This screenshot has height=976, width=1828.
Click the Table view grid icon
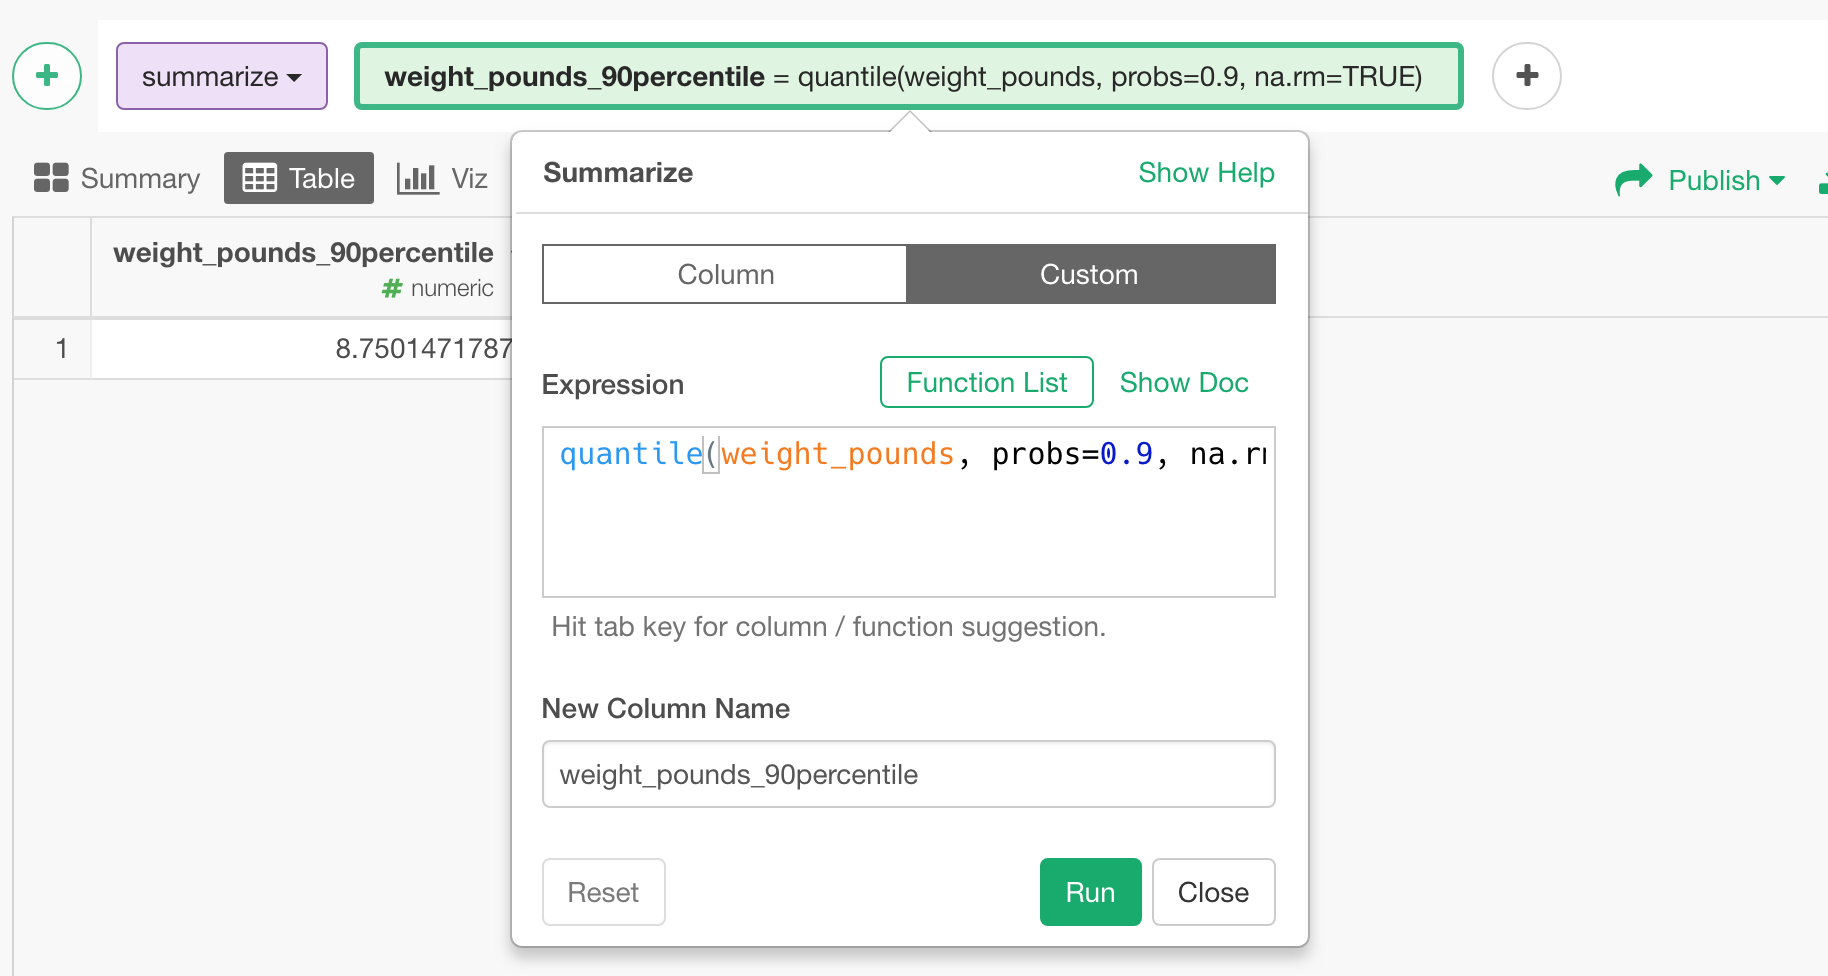[x=260, y=178]
